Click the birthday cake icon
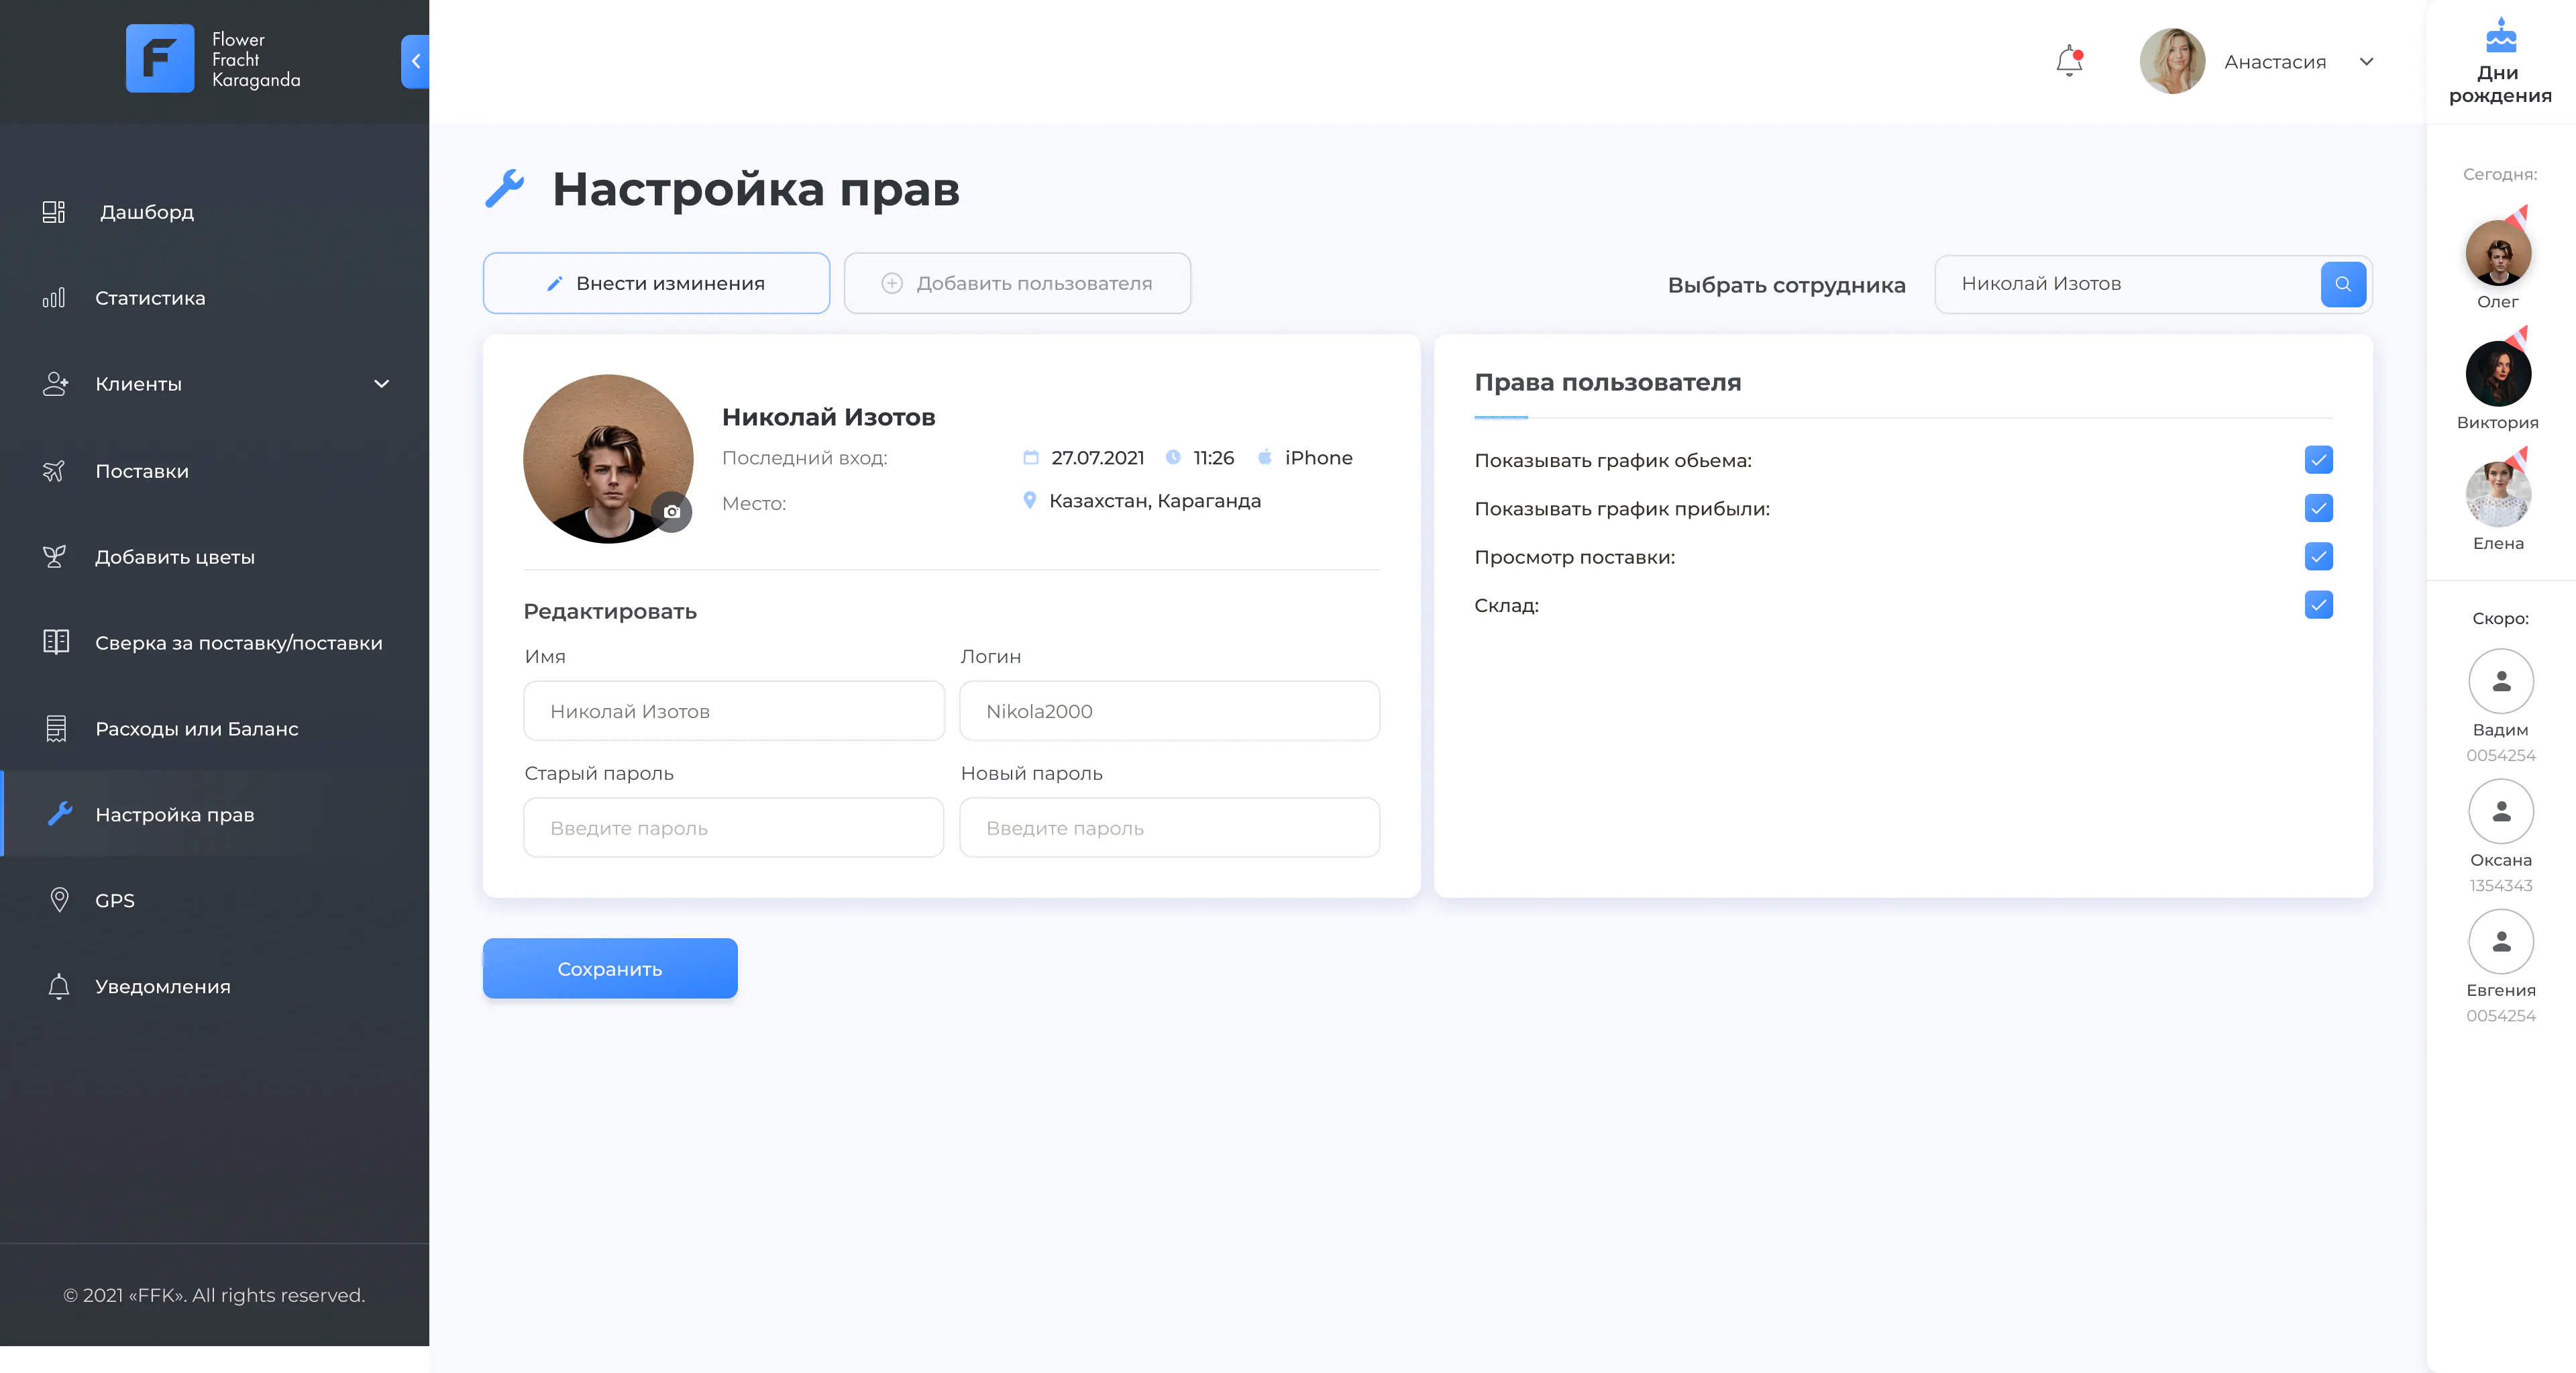The width and height of the screenshot is (2576, 1373). pos(2500,36)
